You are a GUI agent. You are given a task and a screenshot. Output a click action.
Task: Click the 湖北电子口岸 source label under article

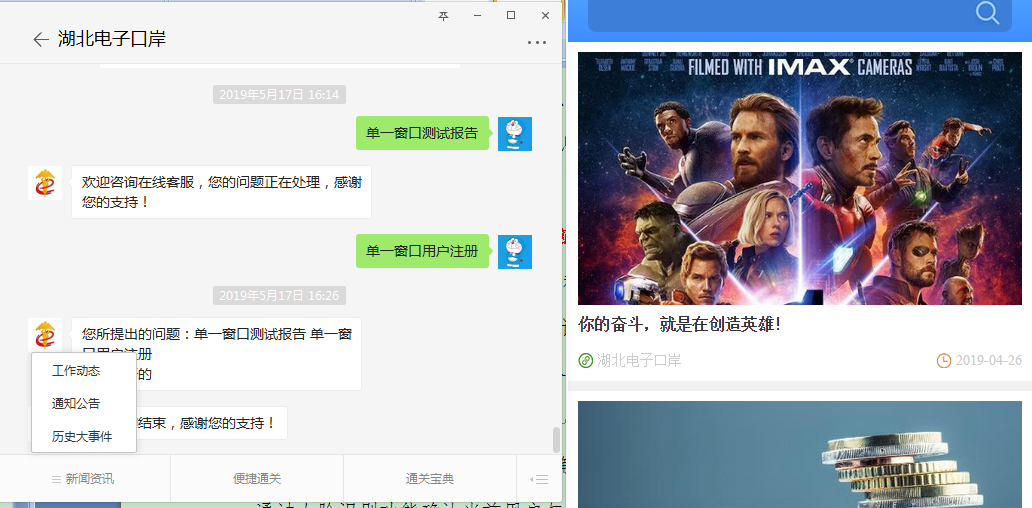coord(638,361)
